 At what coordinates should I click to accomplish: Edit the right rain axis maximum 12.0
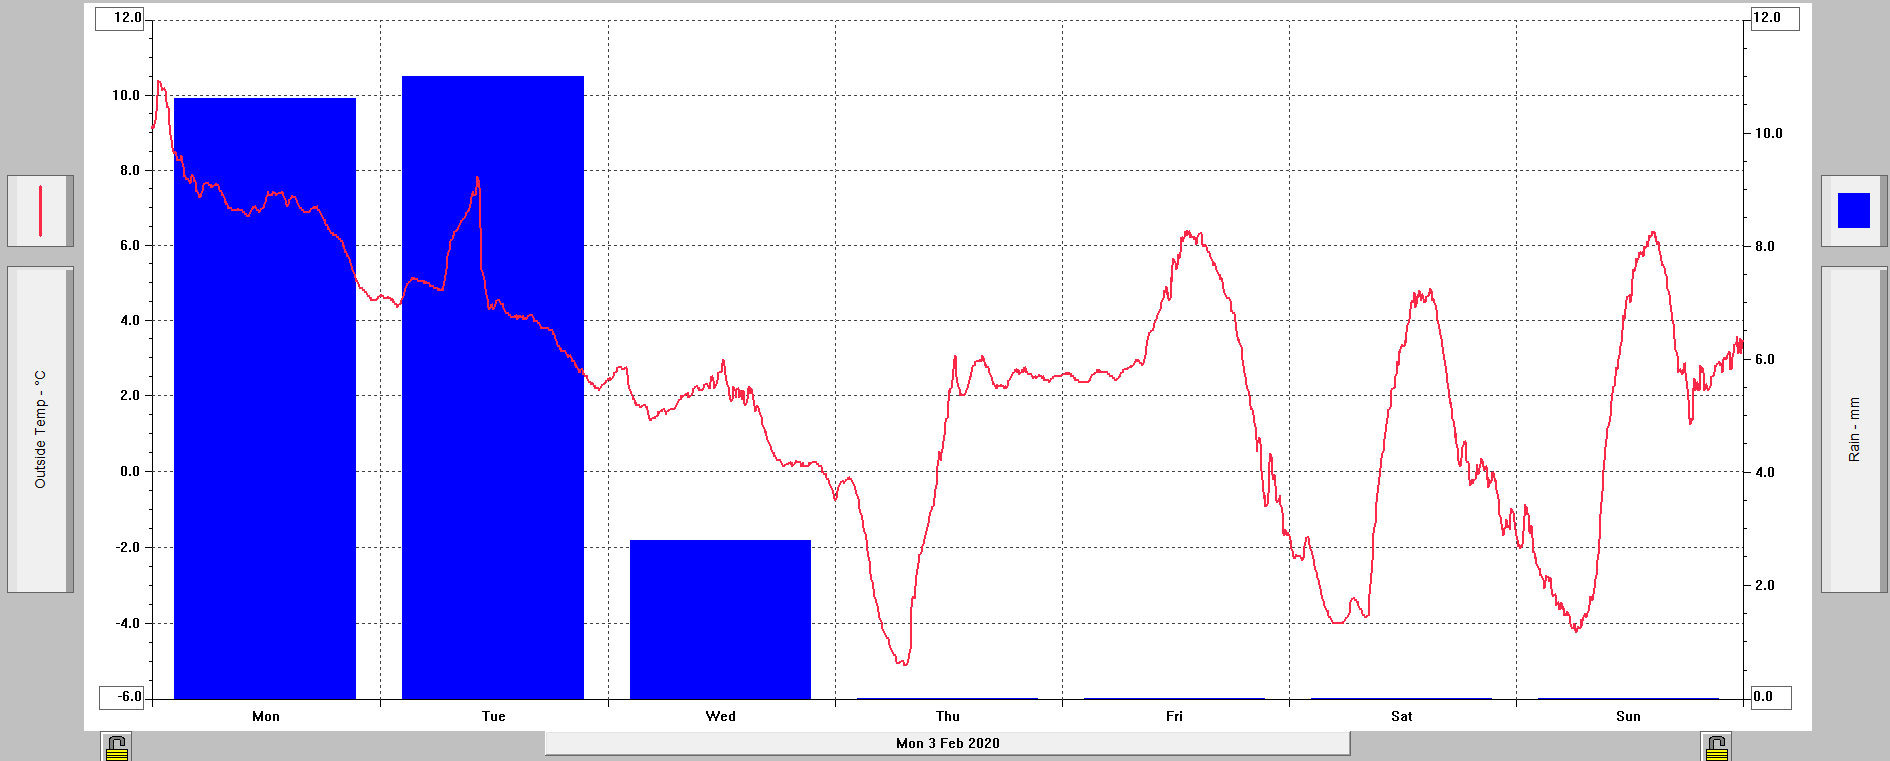(1773, 18)
